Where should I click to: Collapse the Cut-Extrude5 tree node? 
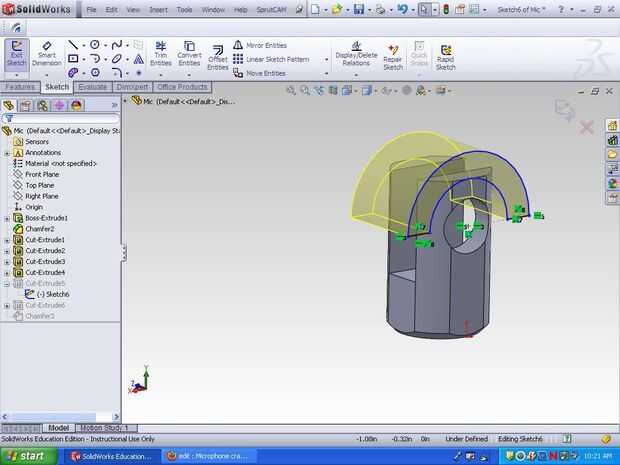tap(7, 283)
